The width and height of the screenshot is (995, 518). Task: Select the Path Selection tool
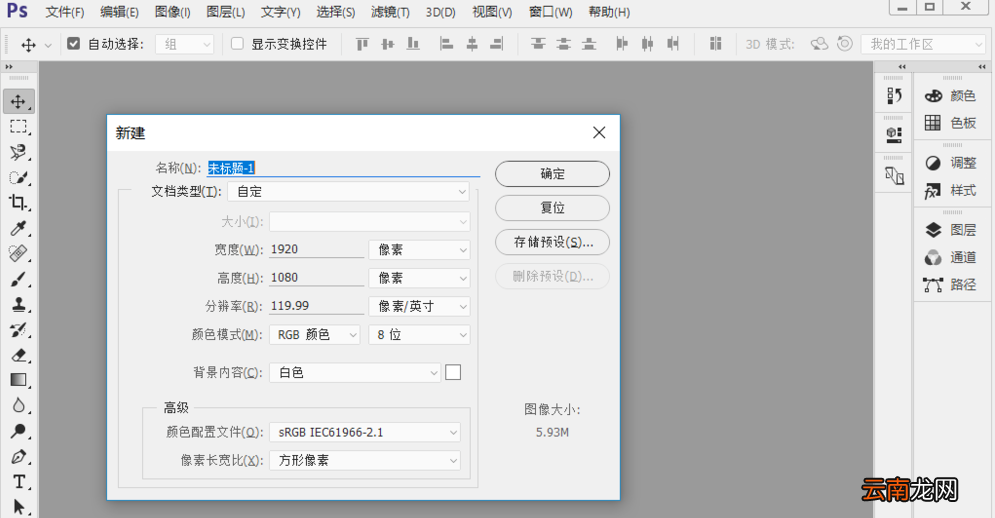[x=18, y=507]
